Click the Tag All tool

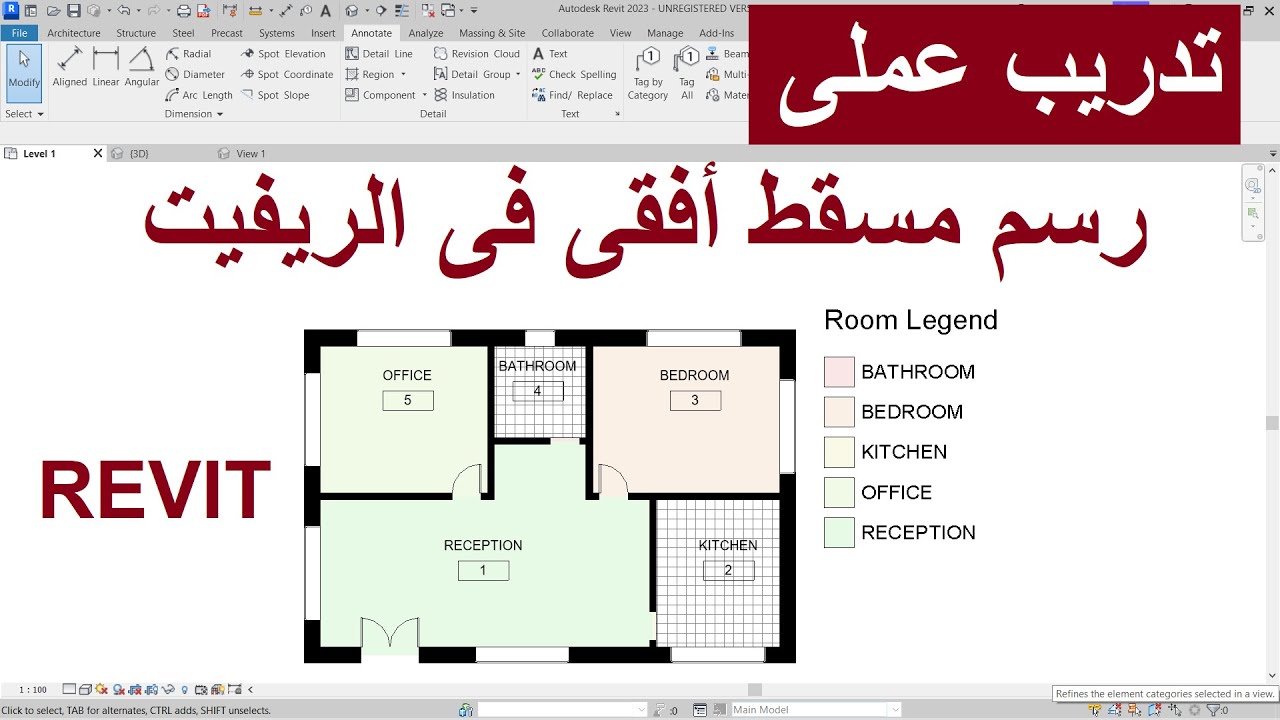click(x=687, y=74)
